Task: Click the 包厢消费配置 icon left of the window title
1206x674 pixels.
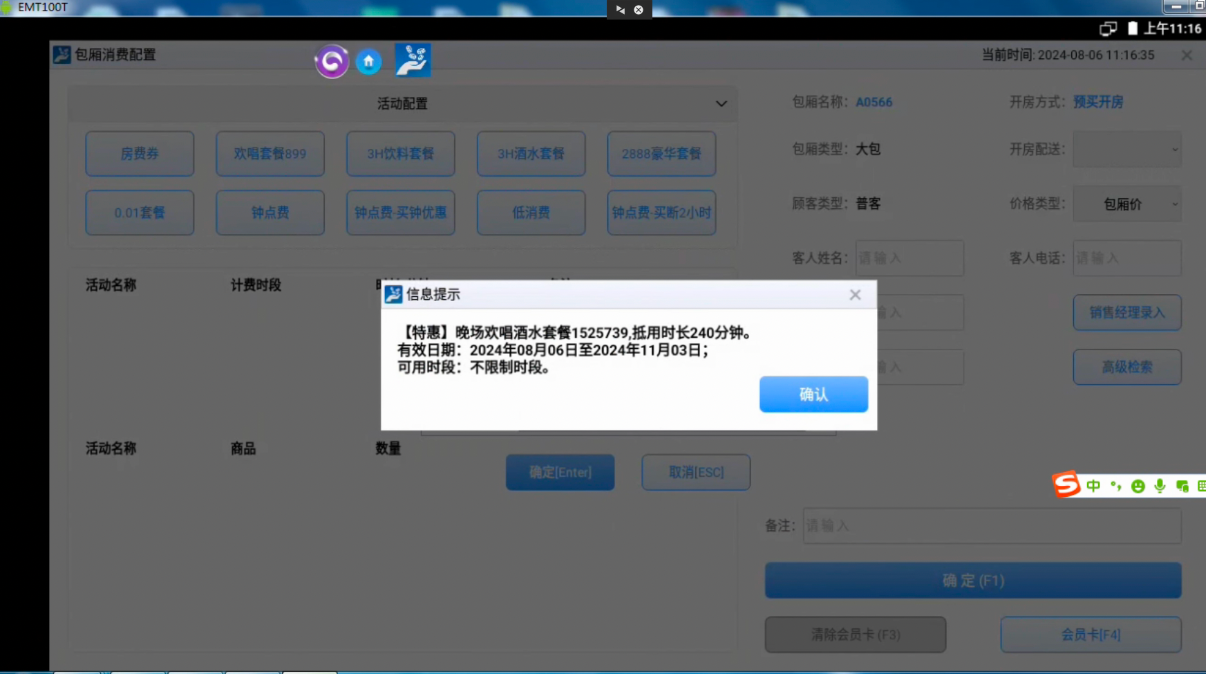Action: pos(61,54)
